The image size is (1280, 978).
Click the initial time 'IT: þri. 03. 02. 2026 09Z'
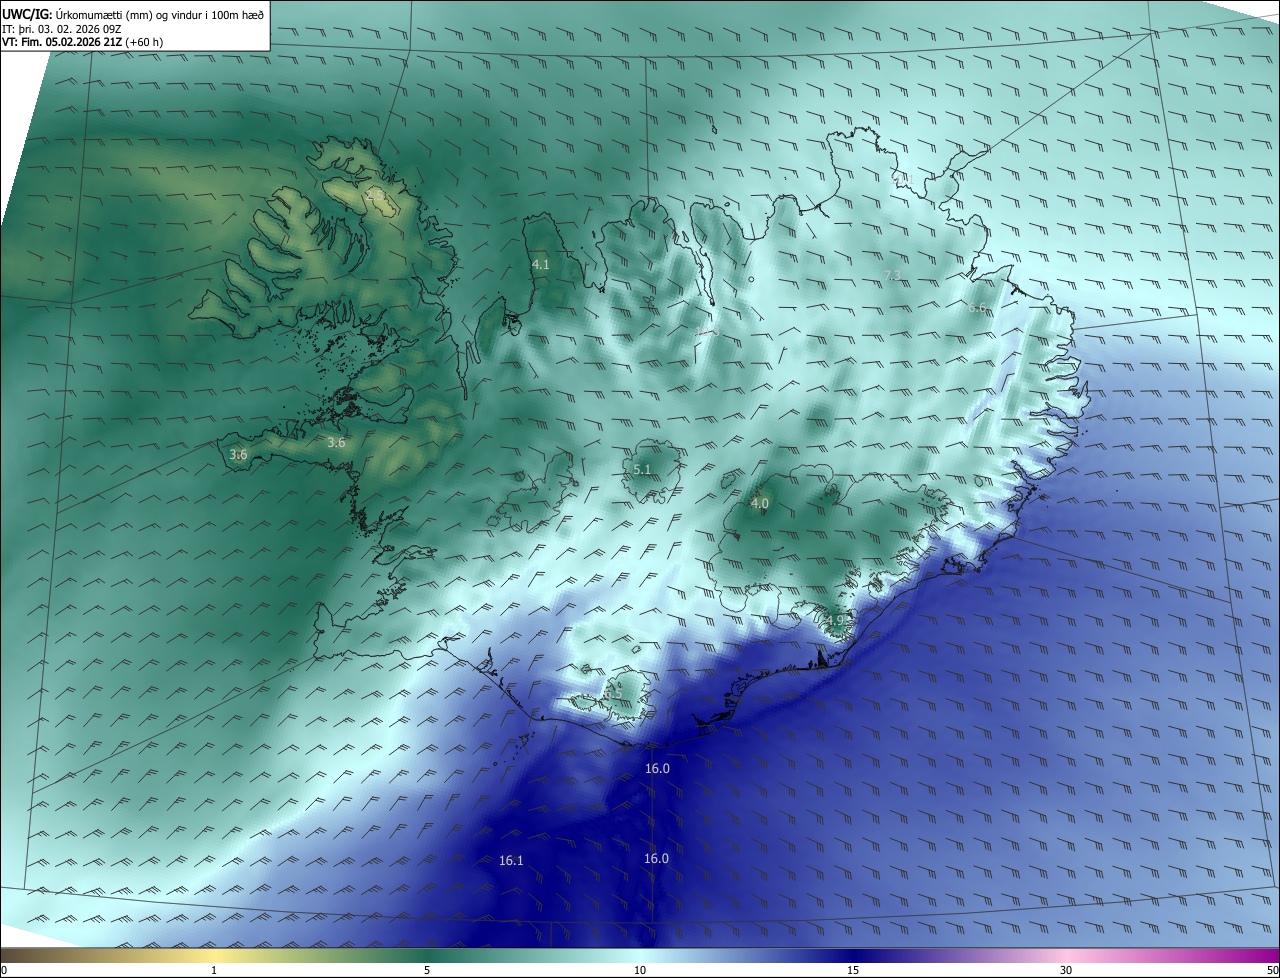63,28
